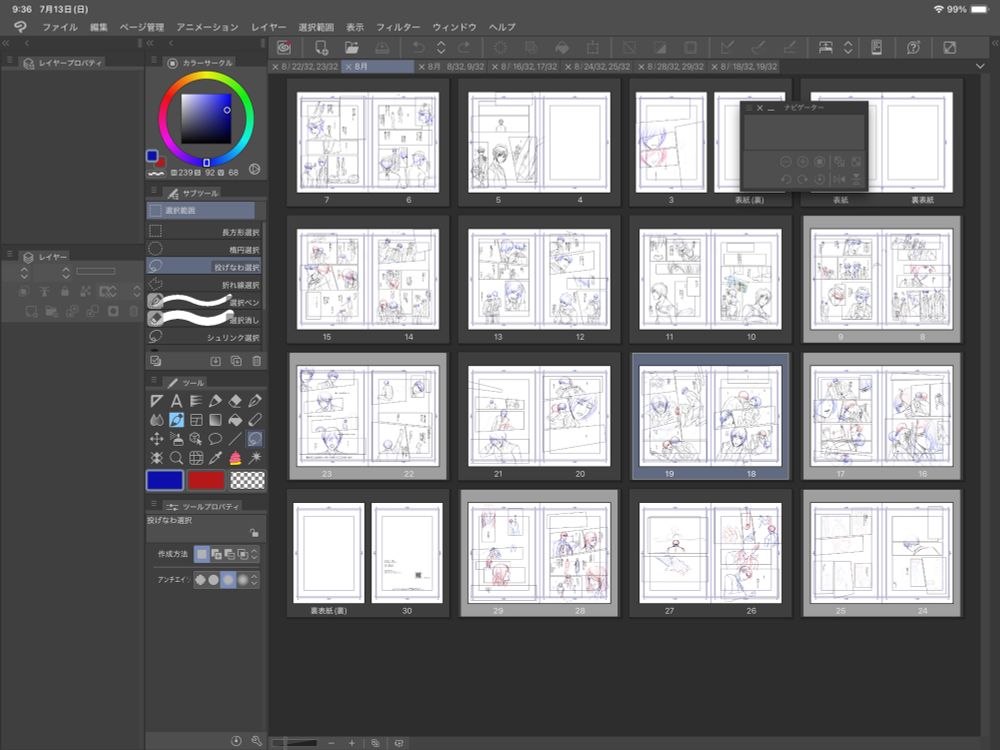Open the anti-aliasing stepper arrows
The image size is (1000, 750).
tap(254, 580)
